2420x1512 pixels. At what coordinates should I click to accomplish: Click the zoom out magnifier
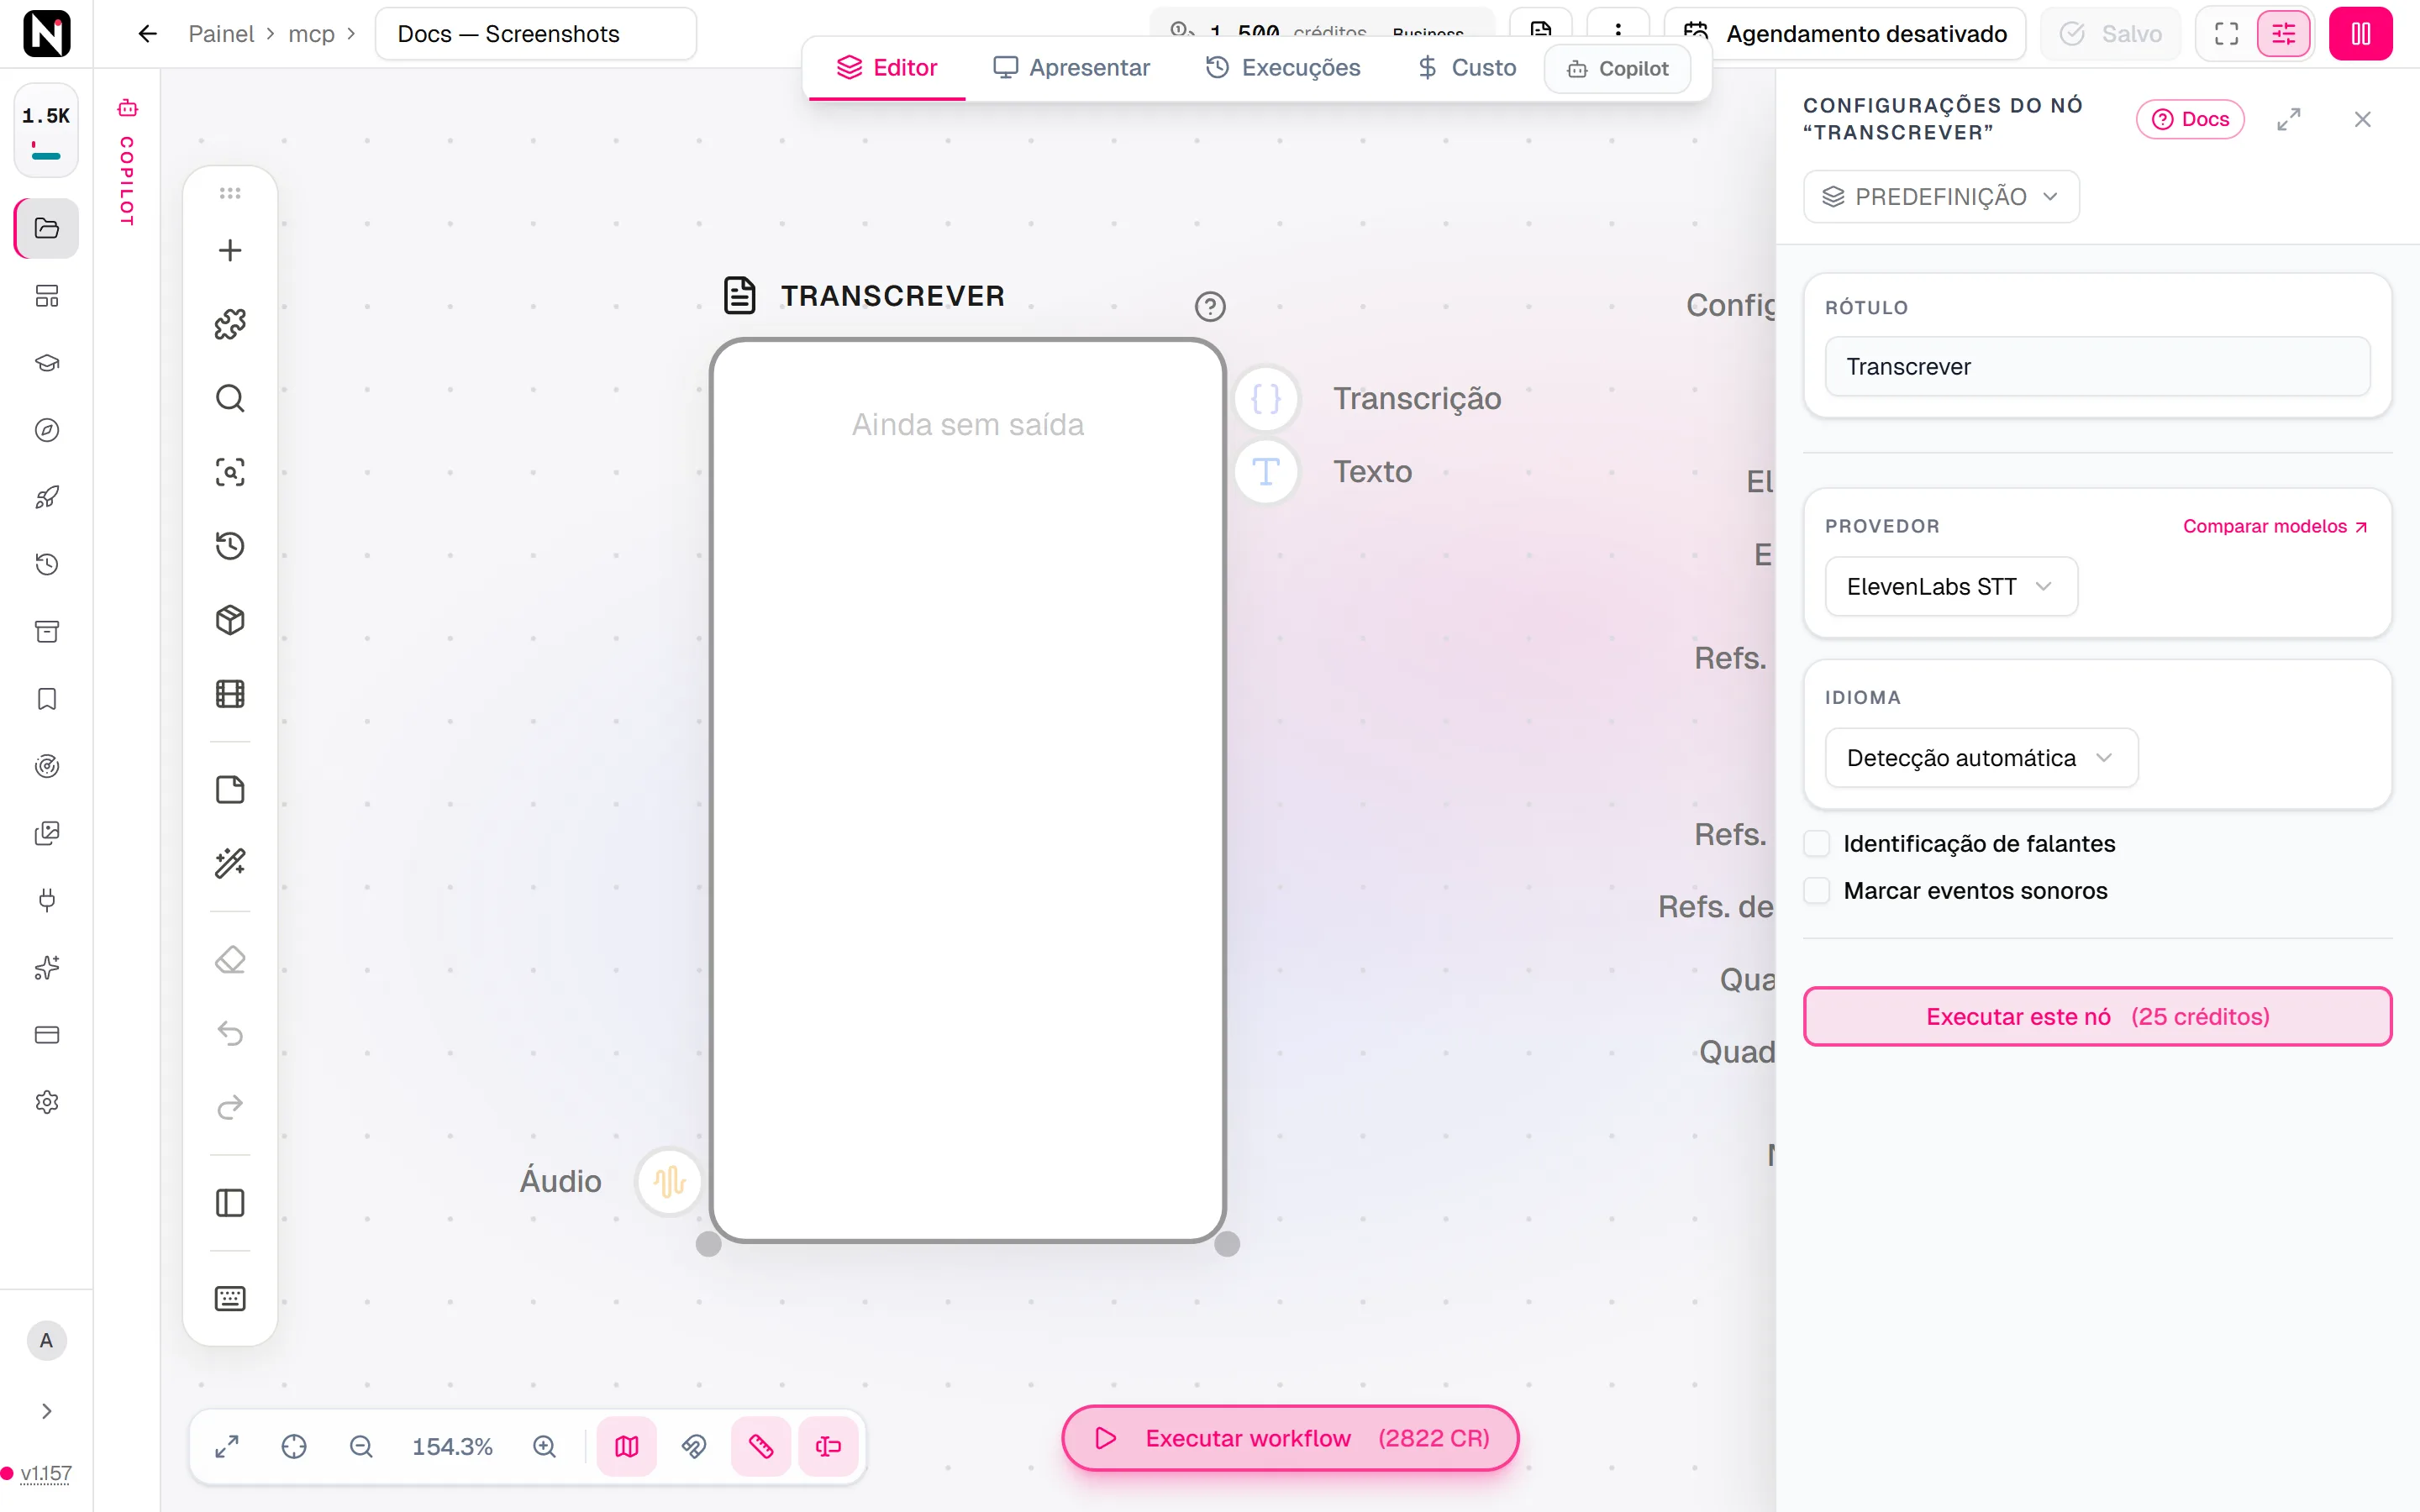click(x=361, y=1446)
